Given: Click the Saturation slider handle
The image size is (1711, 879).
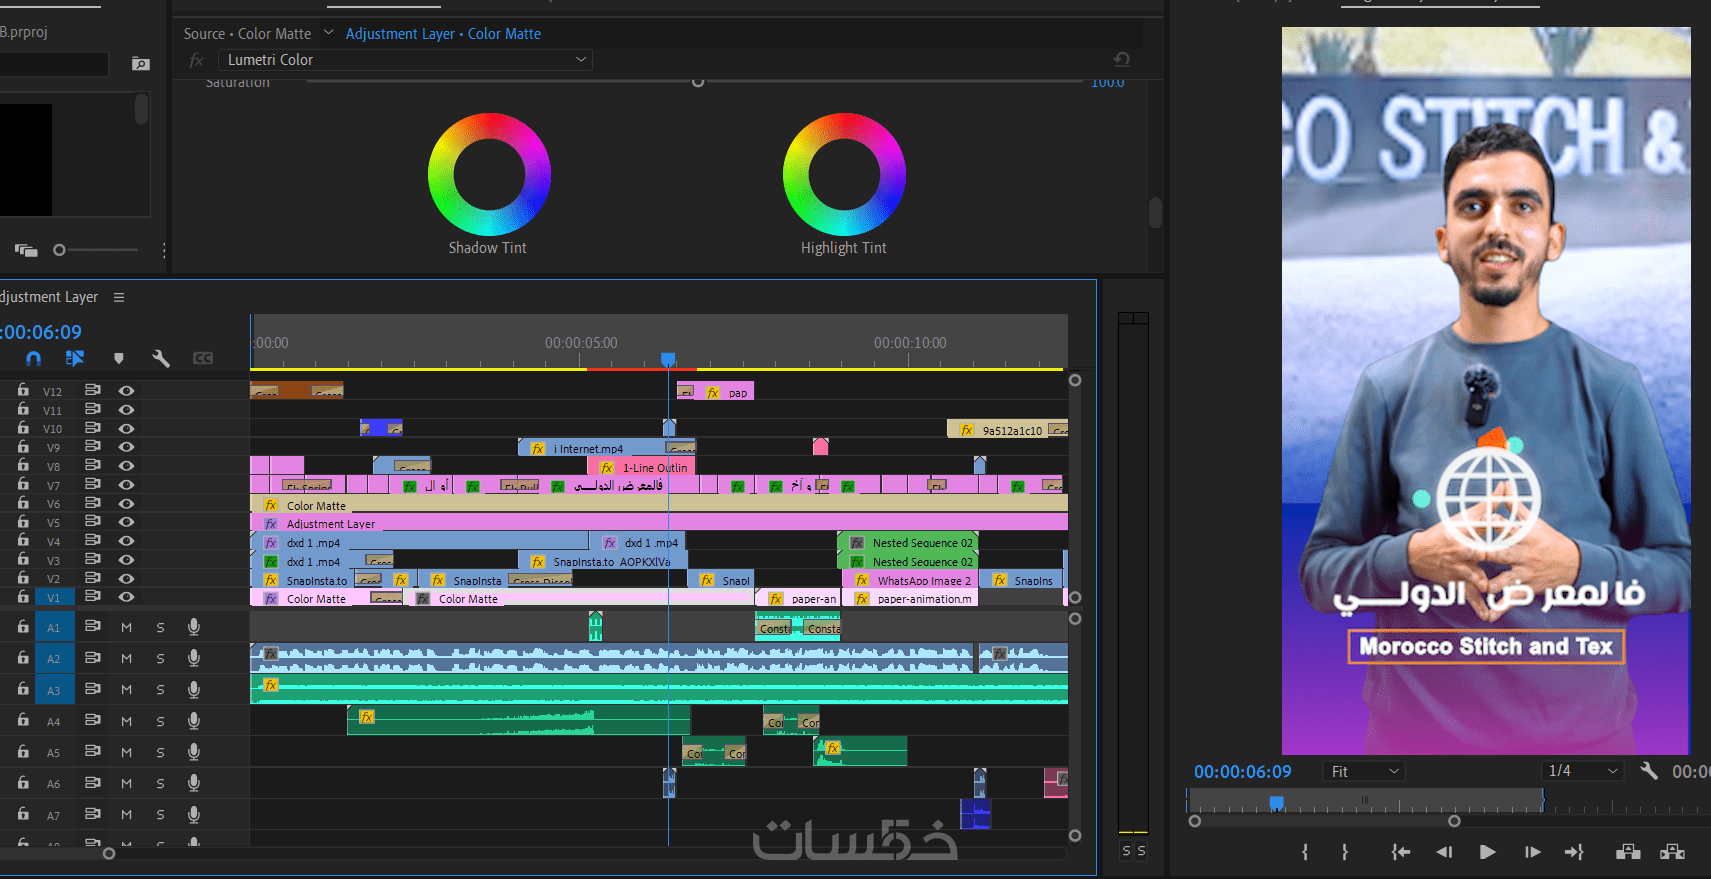Looking at the screenshot, I should [x=698, y=82].
